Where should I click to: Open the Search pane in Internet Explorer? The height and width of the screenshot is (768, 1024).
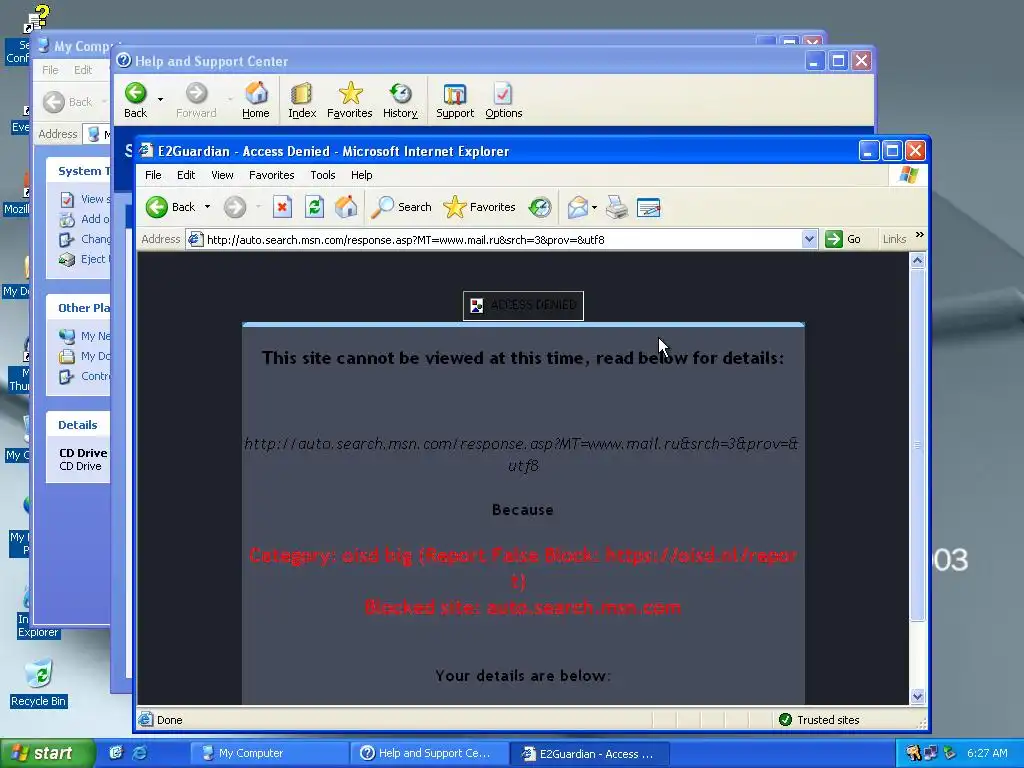(x=401, y=207)
